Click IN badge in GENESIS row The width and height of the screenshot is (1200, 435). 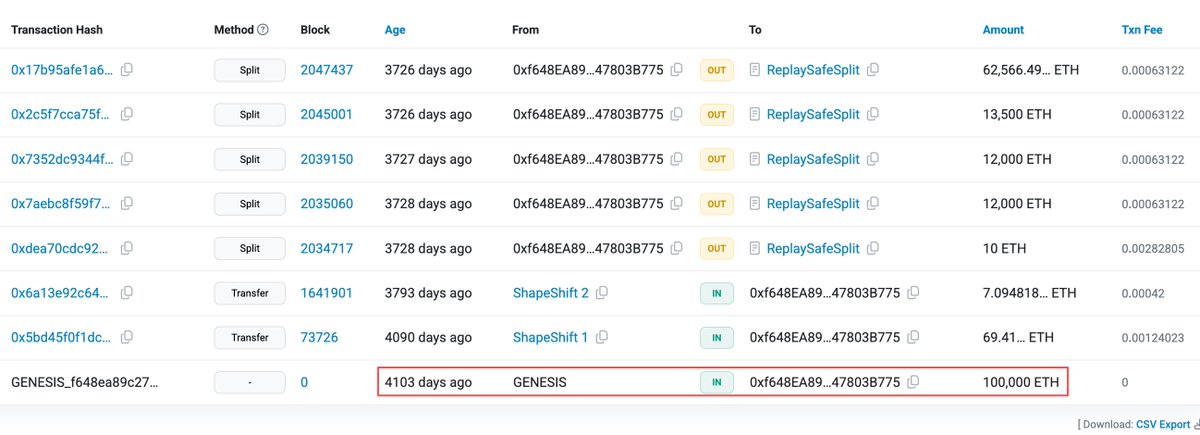716,382
